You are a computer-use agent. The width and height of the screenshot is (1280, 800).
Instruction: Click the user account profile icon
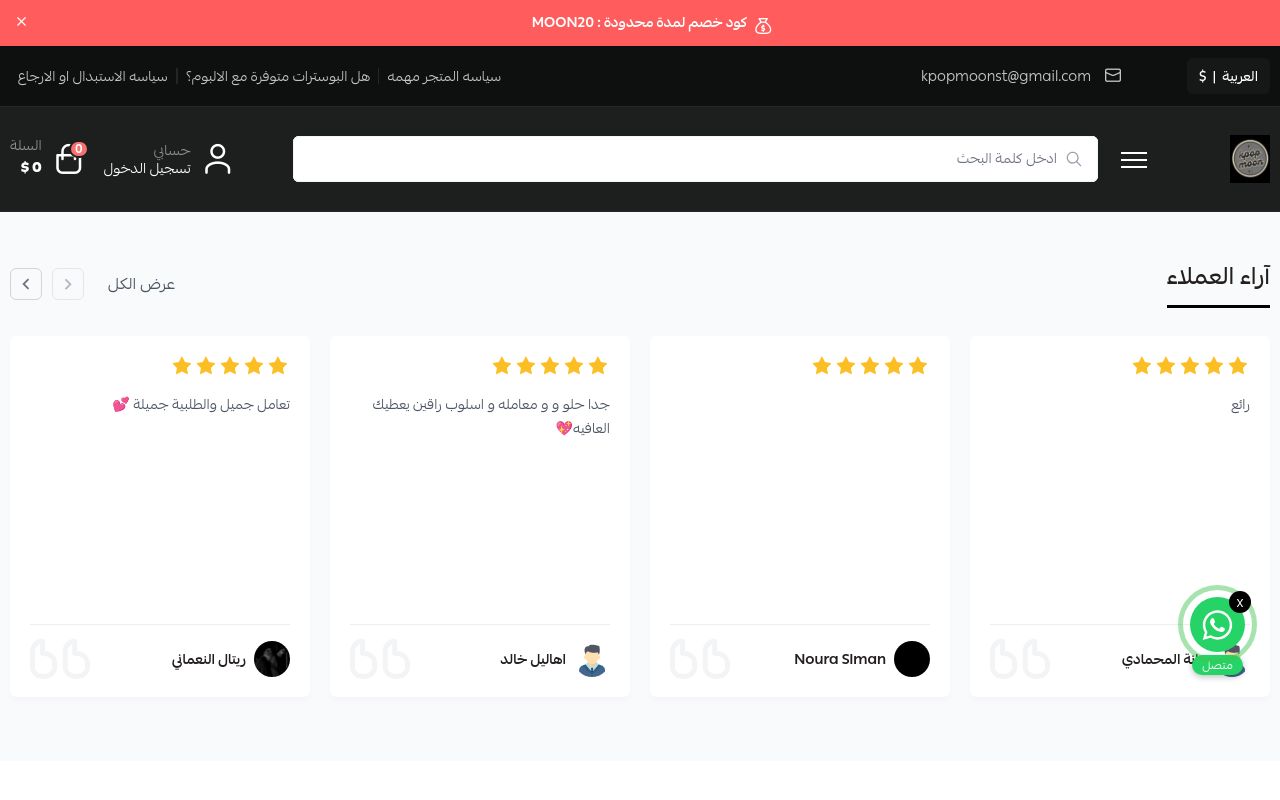click(x=217, y=160)
